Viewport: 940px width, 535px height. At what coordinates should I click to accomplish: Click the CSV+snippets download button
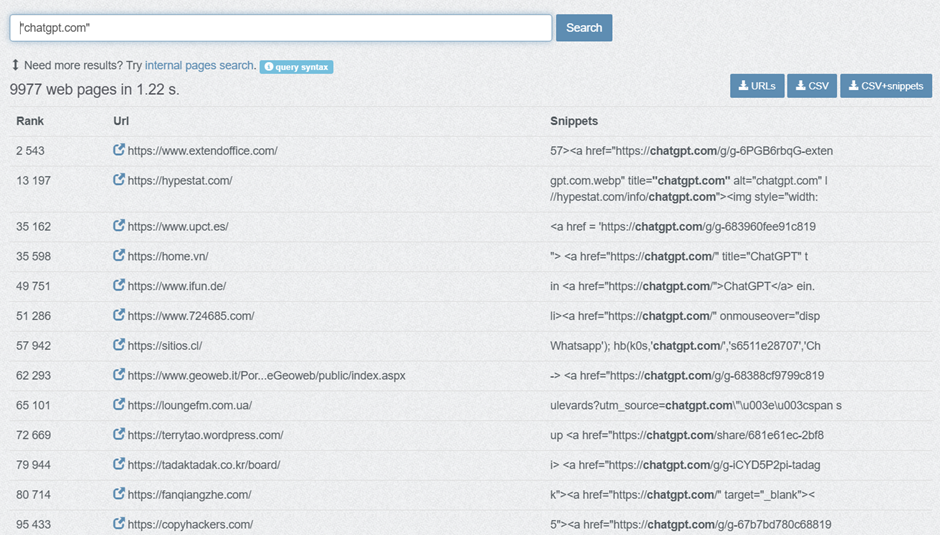[x=885, y=86]
